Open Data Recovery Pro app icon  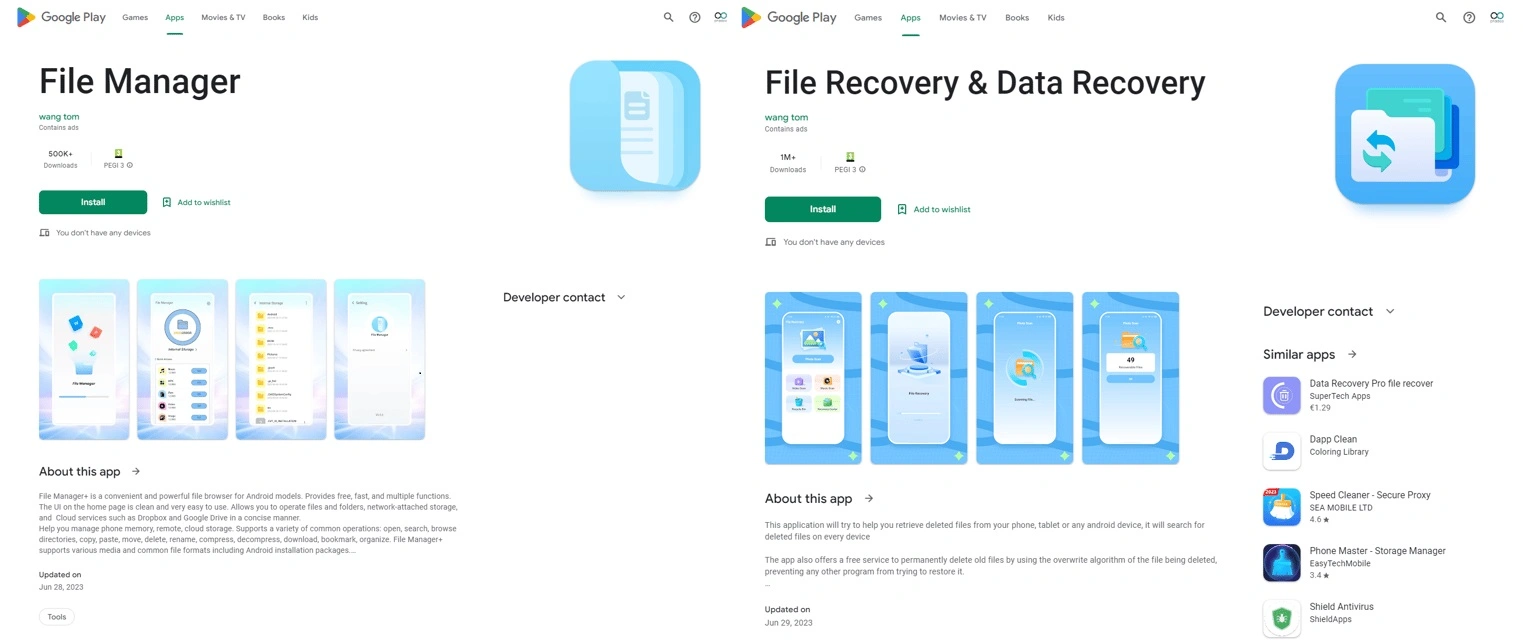click(x=1282, y=395)
